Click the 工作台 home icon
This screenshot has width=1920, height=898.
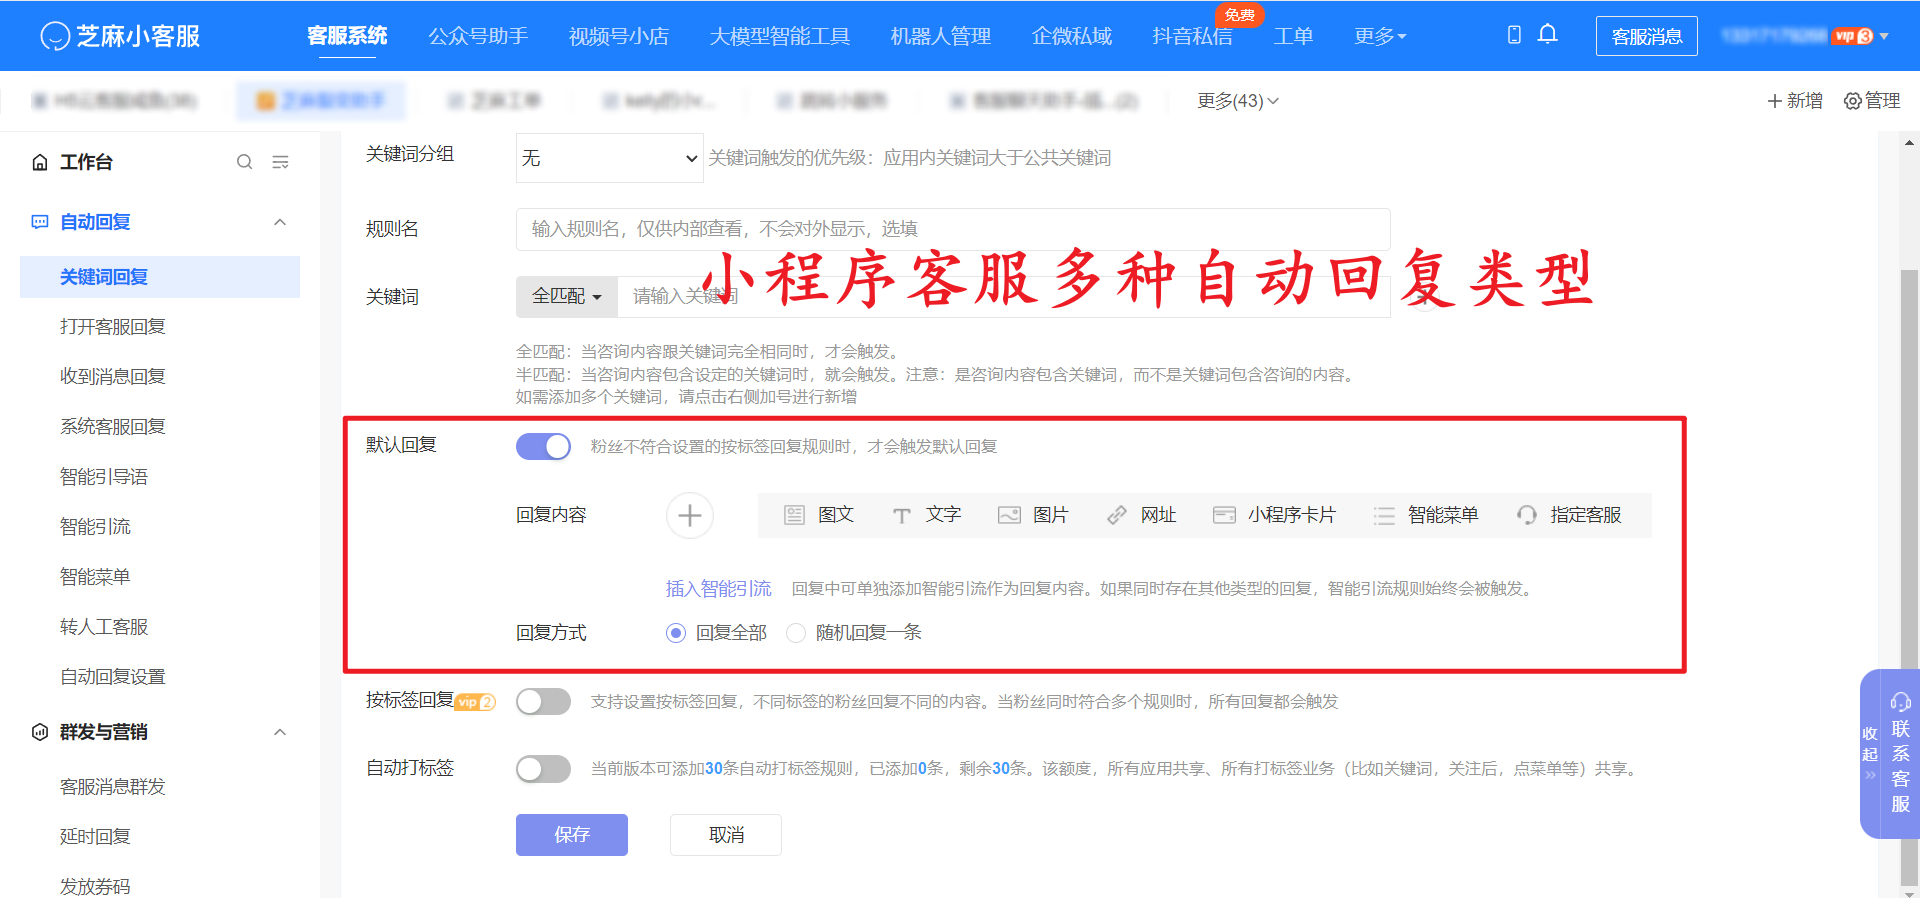[40, 162]
